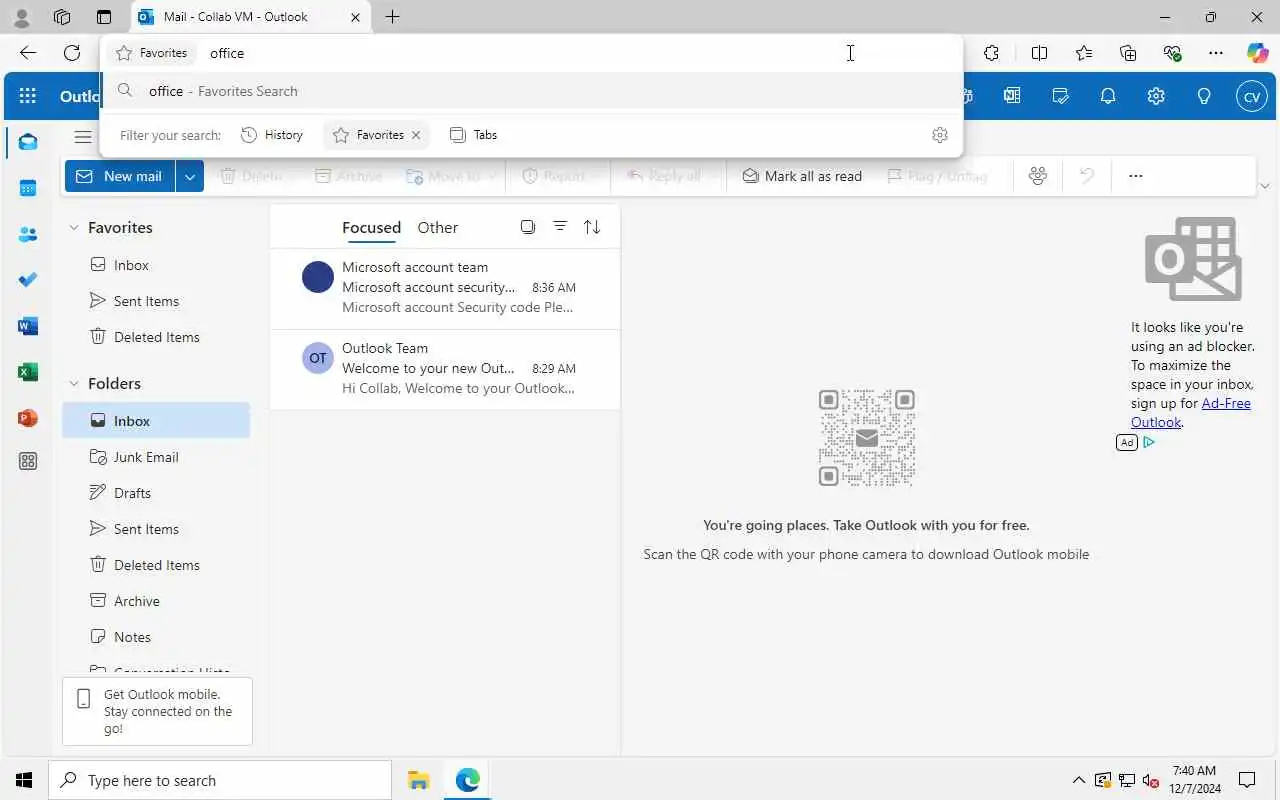
Task: Open Copilot icon in Edge toolbar
Action: [x=1257, y=53]
